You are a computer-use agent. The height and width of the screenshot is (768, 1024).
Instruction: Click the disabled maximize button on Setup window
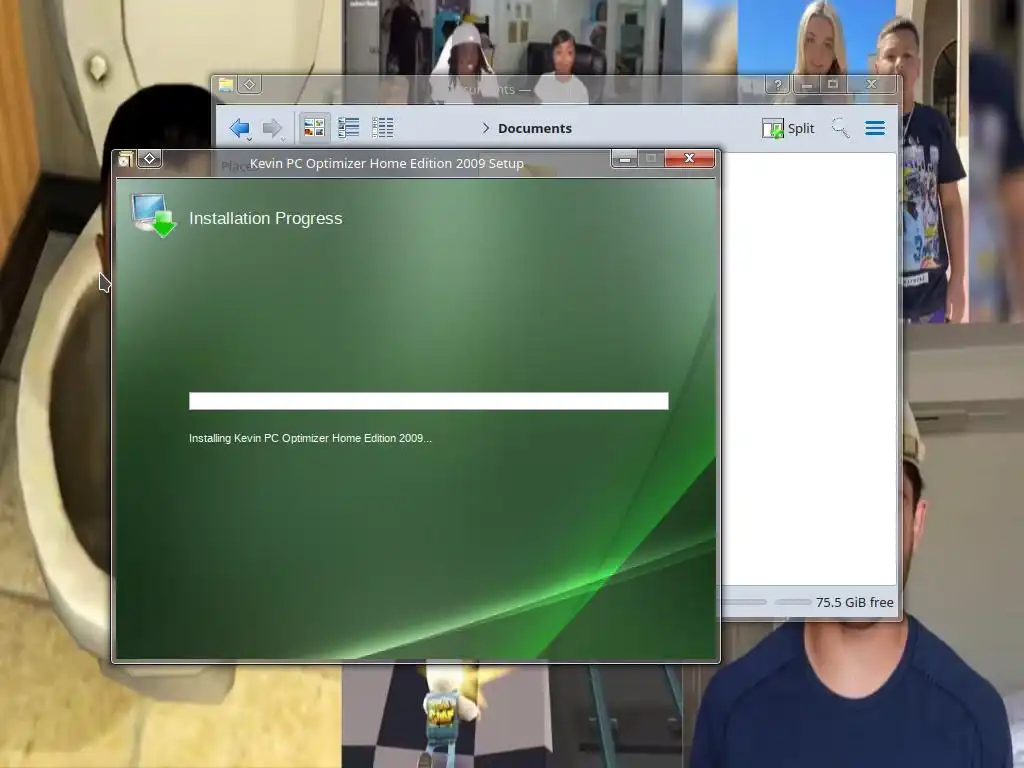pyautogui.click(x=651, y=159)
